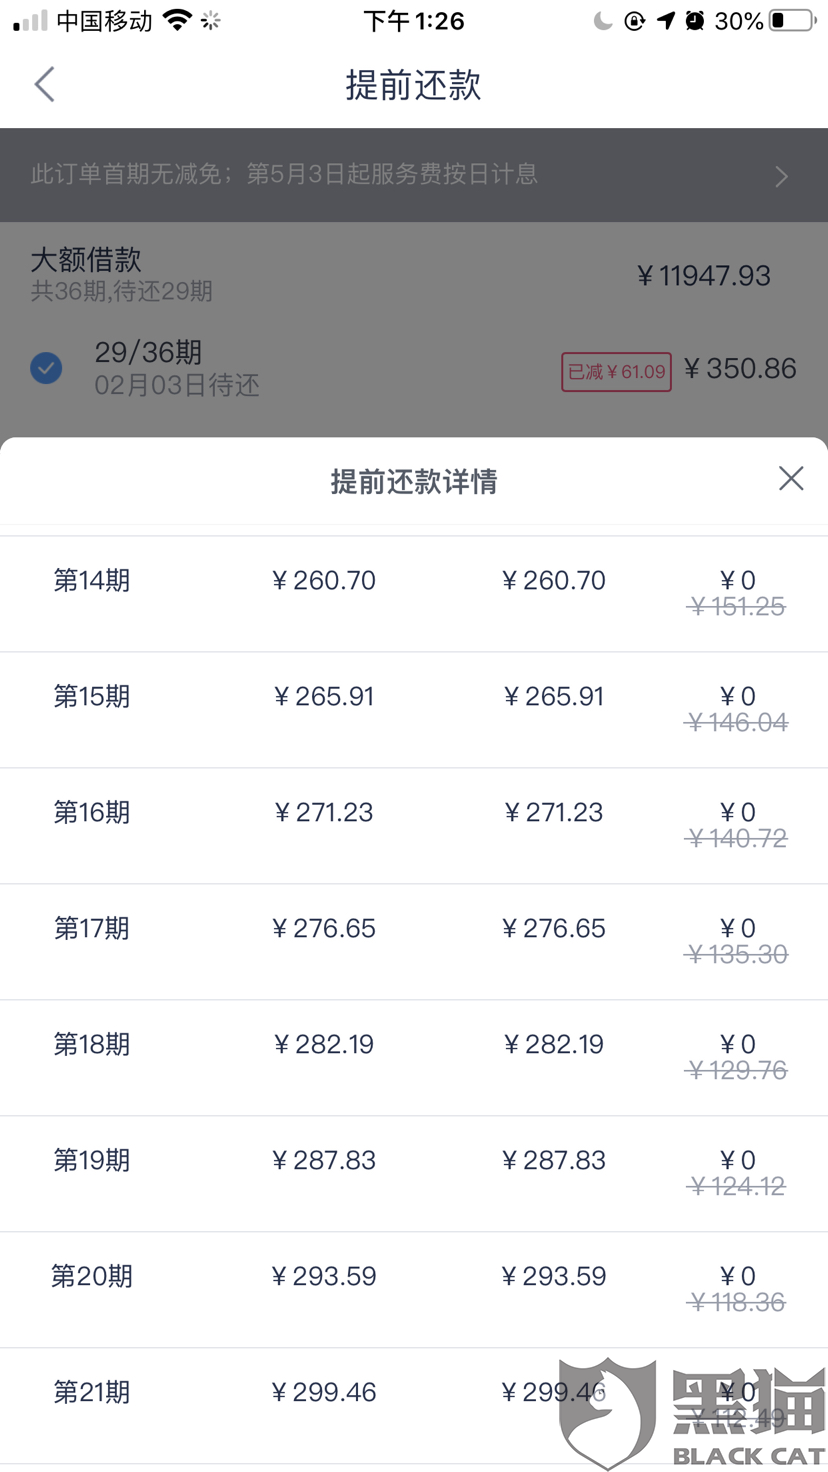Tap the 第20期 row label
The height and width of the screenshot is (1472, 828).
click(92, 1277)
